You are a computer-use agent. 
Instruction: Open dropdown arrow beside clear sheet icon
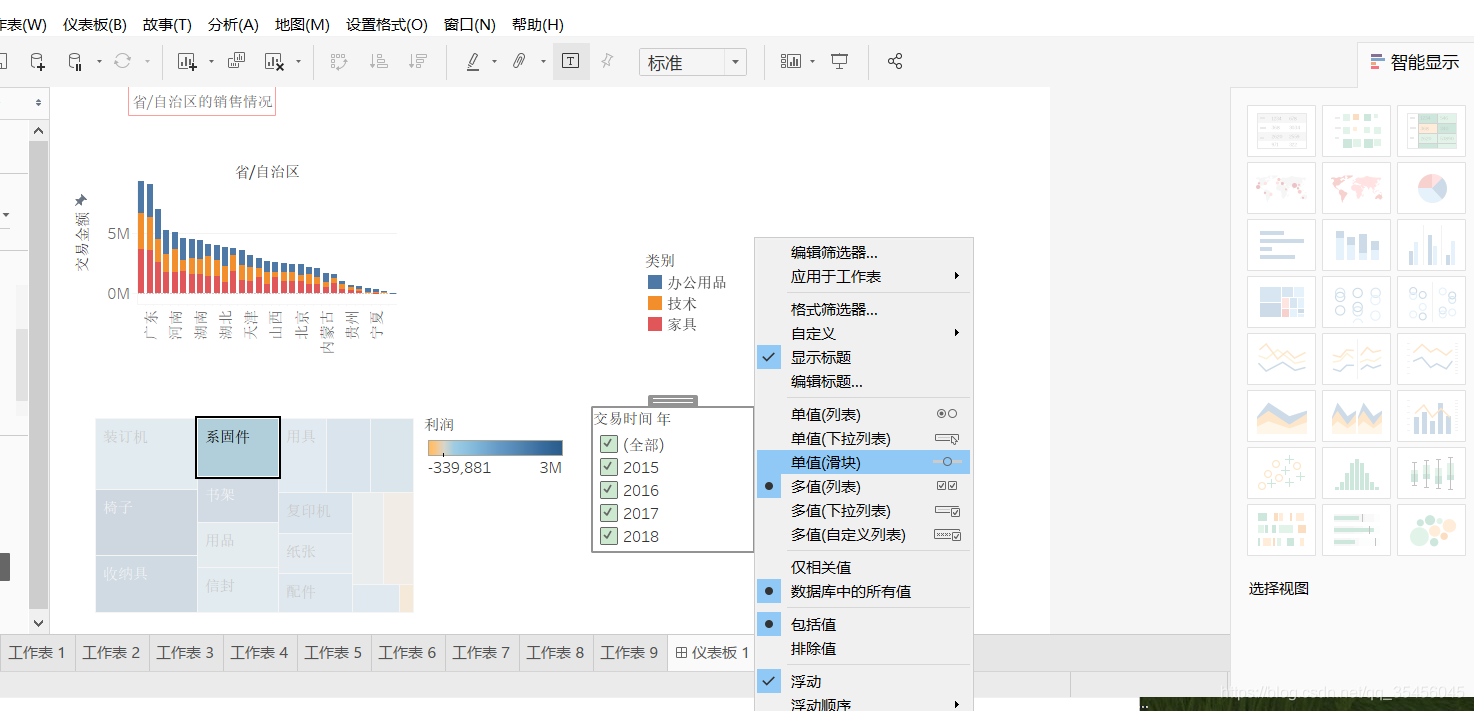tap(299, 62)
